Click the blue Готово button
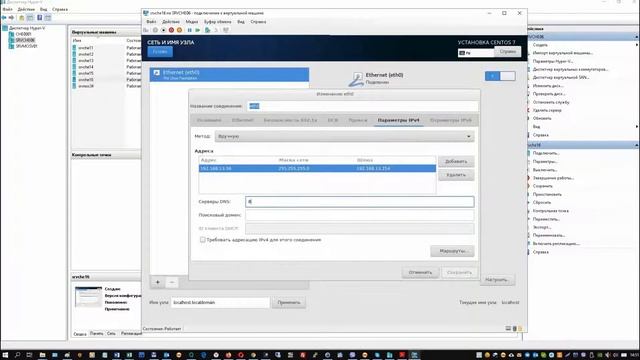640x360 pixels. 160,52
